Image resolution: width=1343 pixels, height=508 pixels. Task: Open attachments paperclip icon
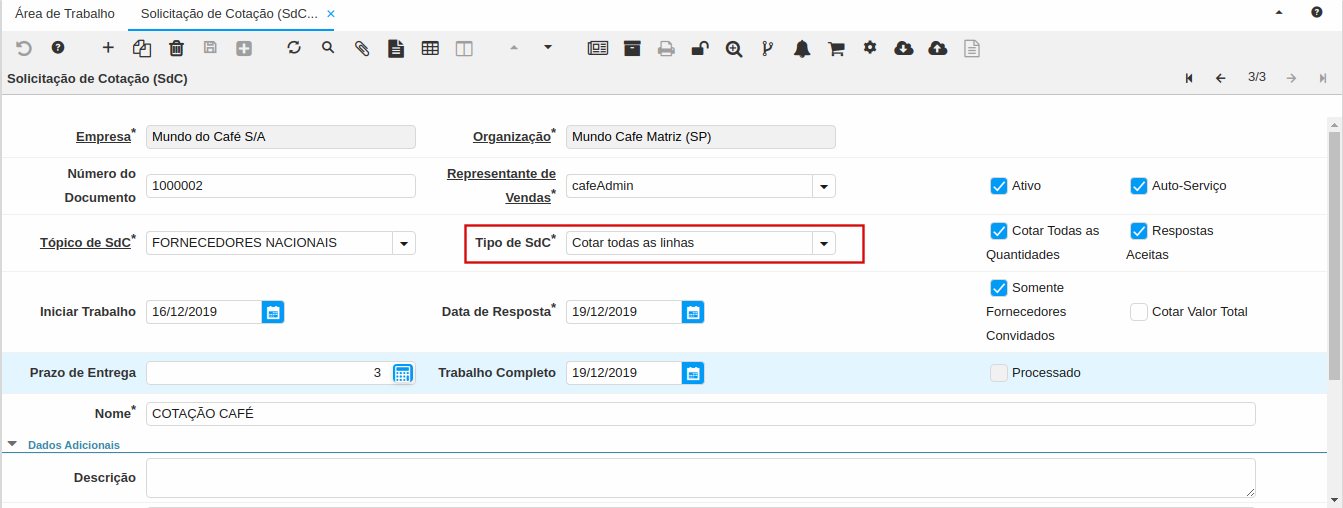pos(362,48)
